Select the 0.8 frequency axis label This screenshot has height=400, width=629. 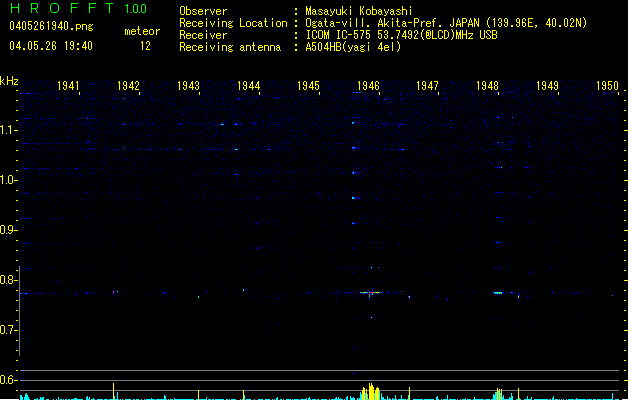[9, 280]
